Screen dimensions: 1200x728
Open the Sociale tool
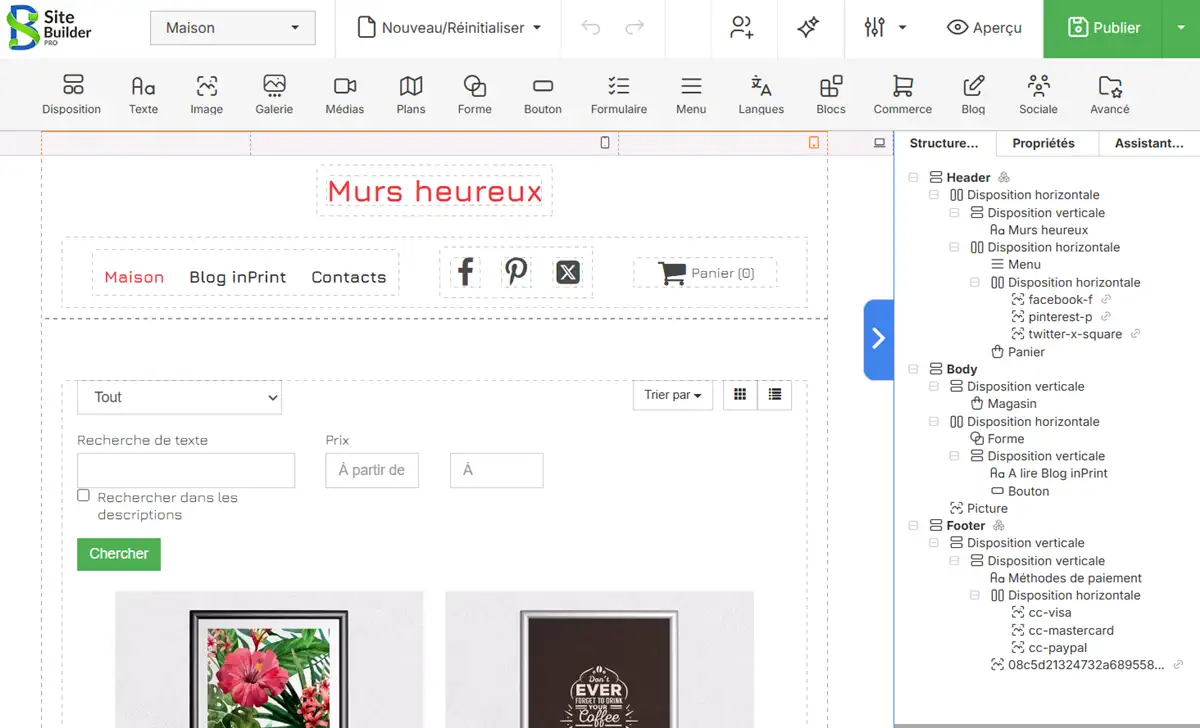tap(1038, 95)
